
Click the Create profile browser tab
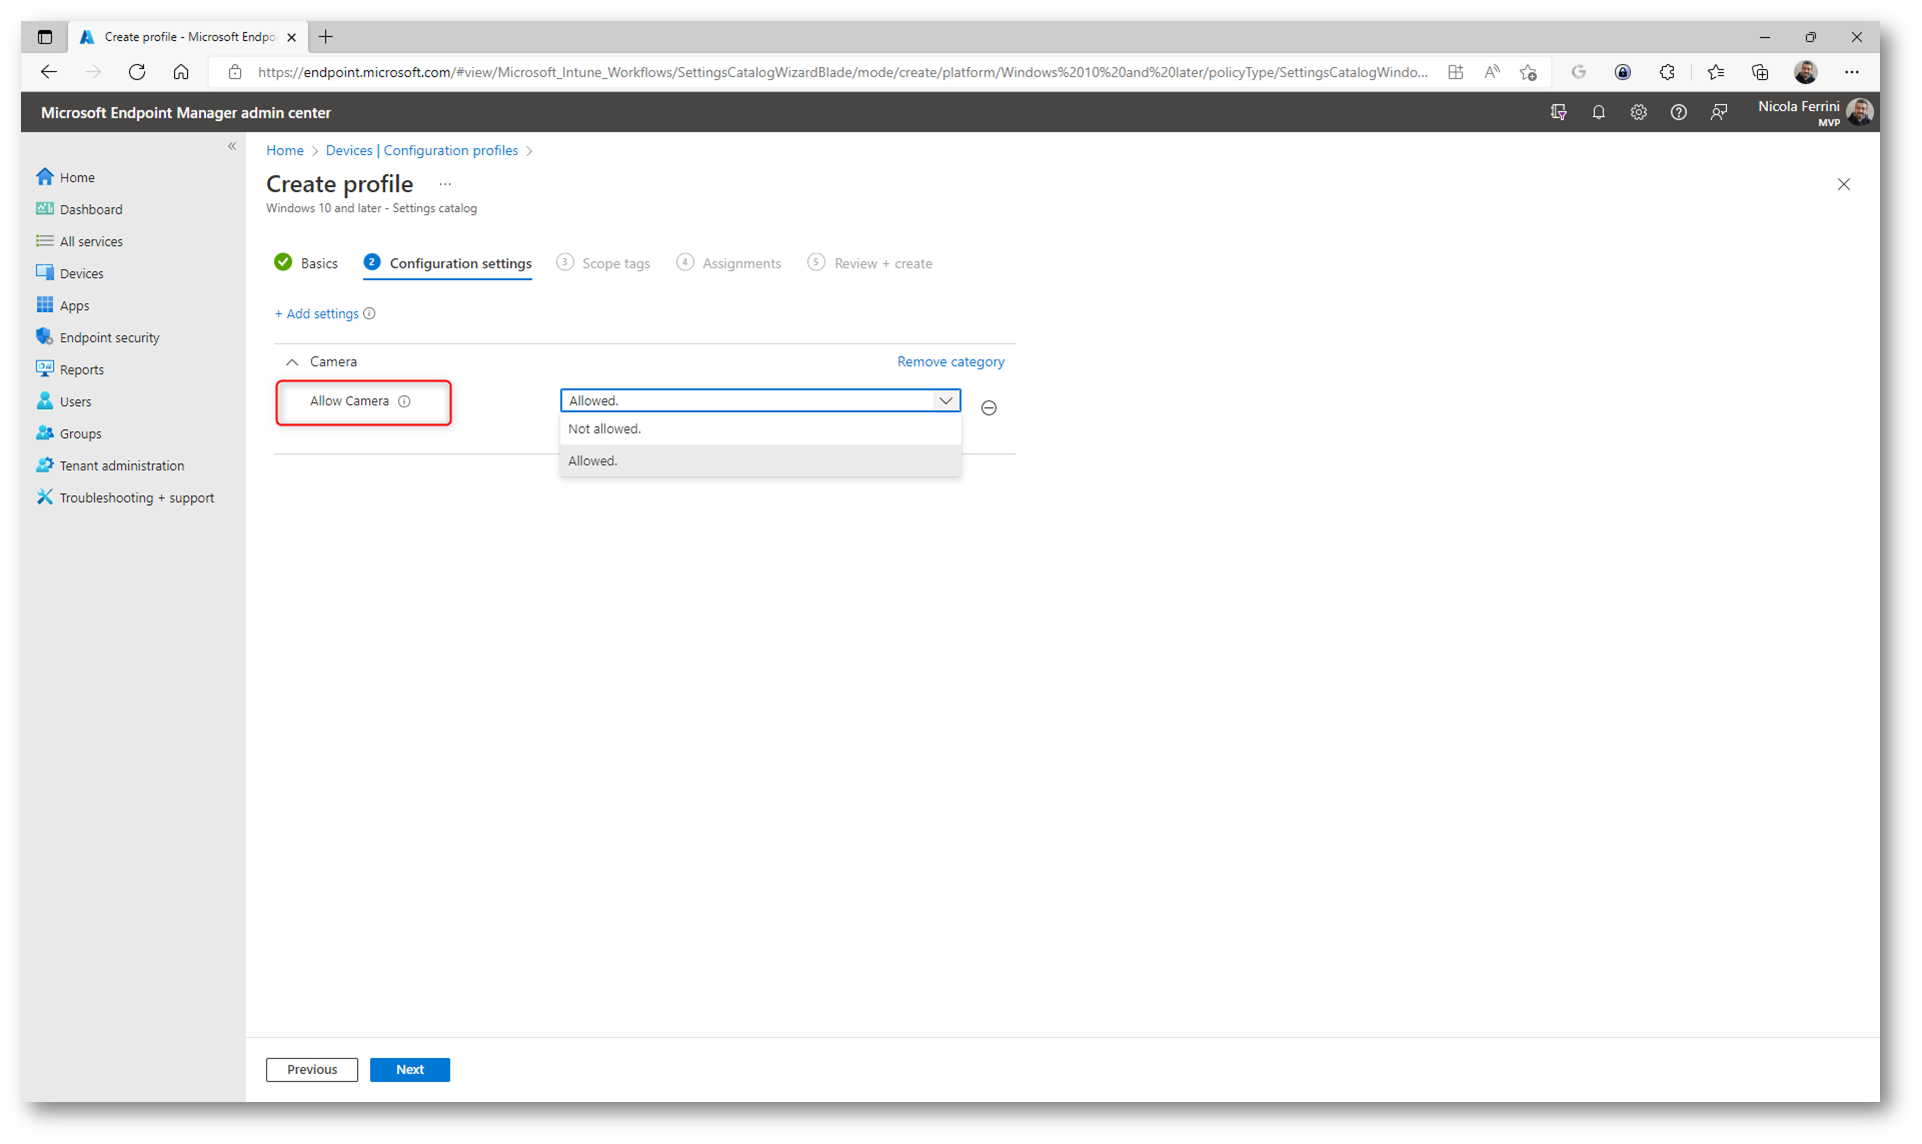point(187,37)
